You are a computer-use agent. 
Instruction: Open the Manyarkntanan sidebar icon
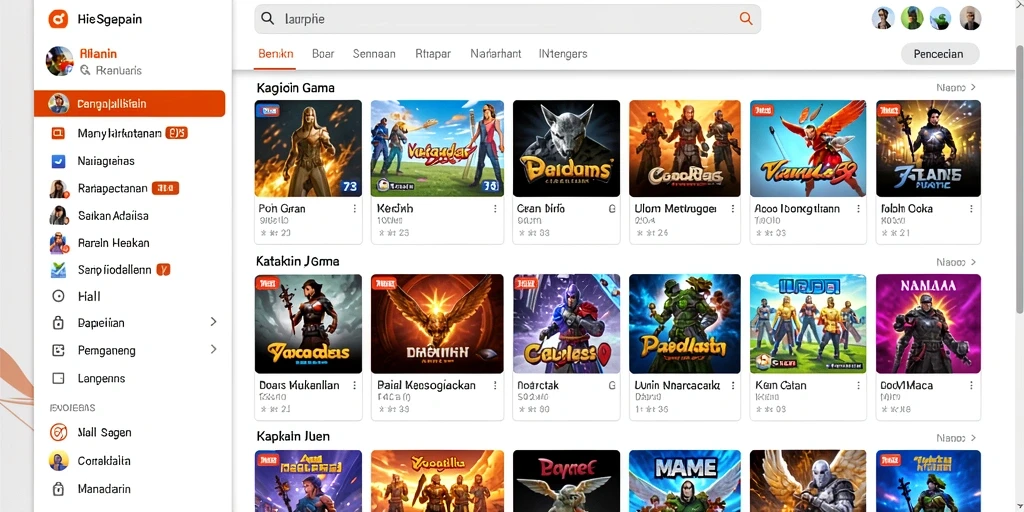tap(58, 133)
